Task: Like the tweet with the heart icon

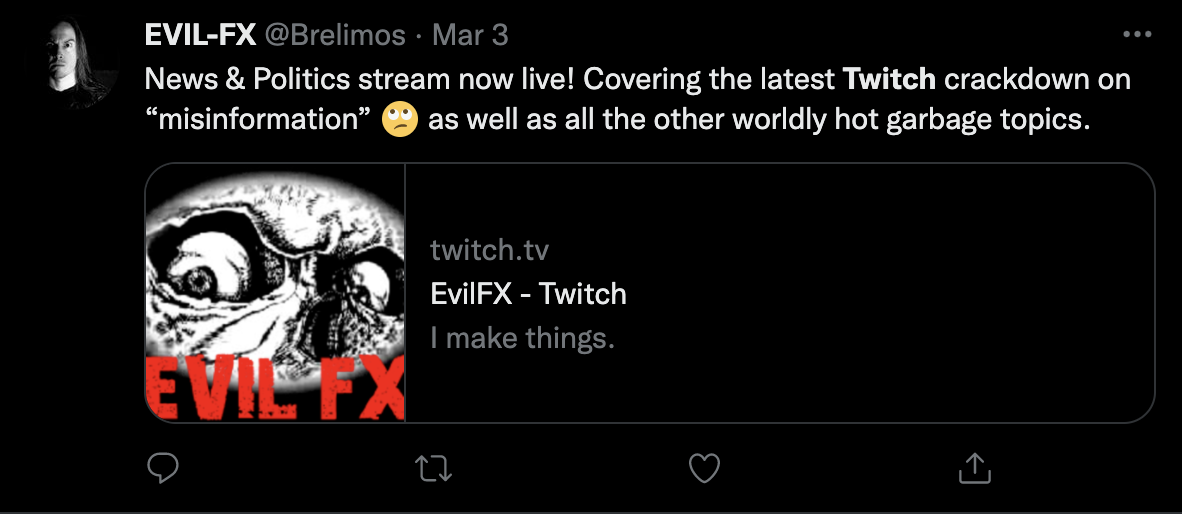Action: (x=705, y=467)
